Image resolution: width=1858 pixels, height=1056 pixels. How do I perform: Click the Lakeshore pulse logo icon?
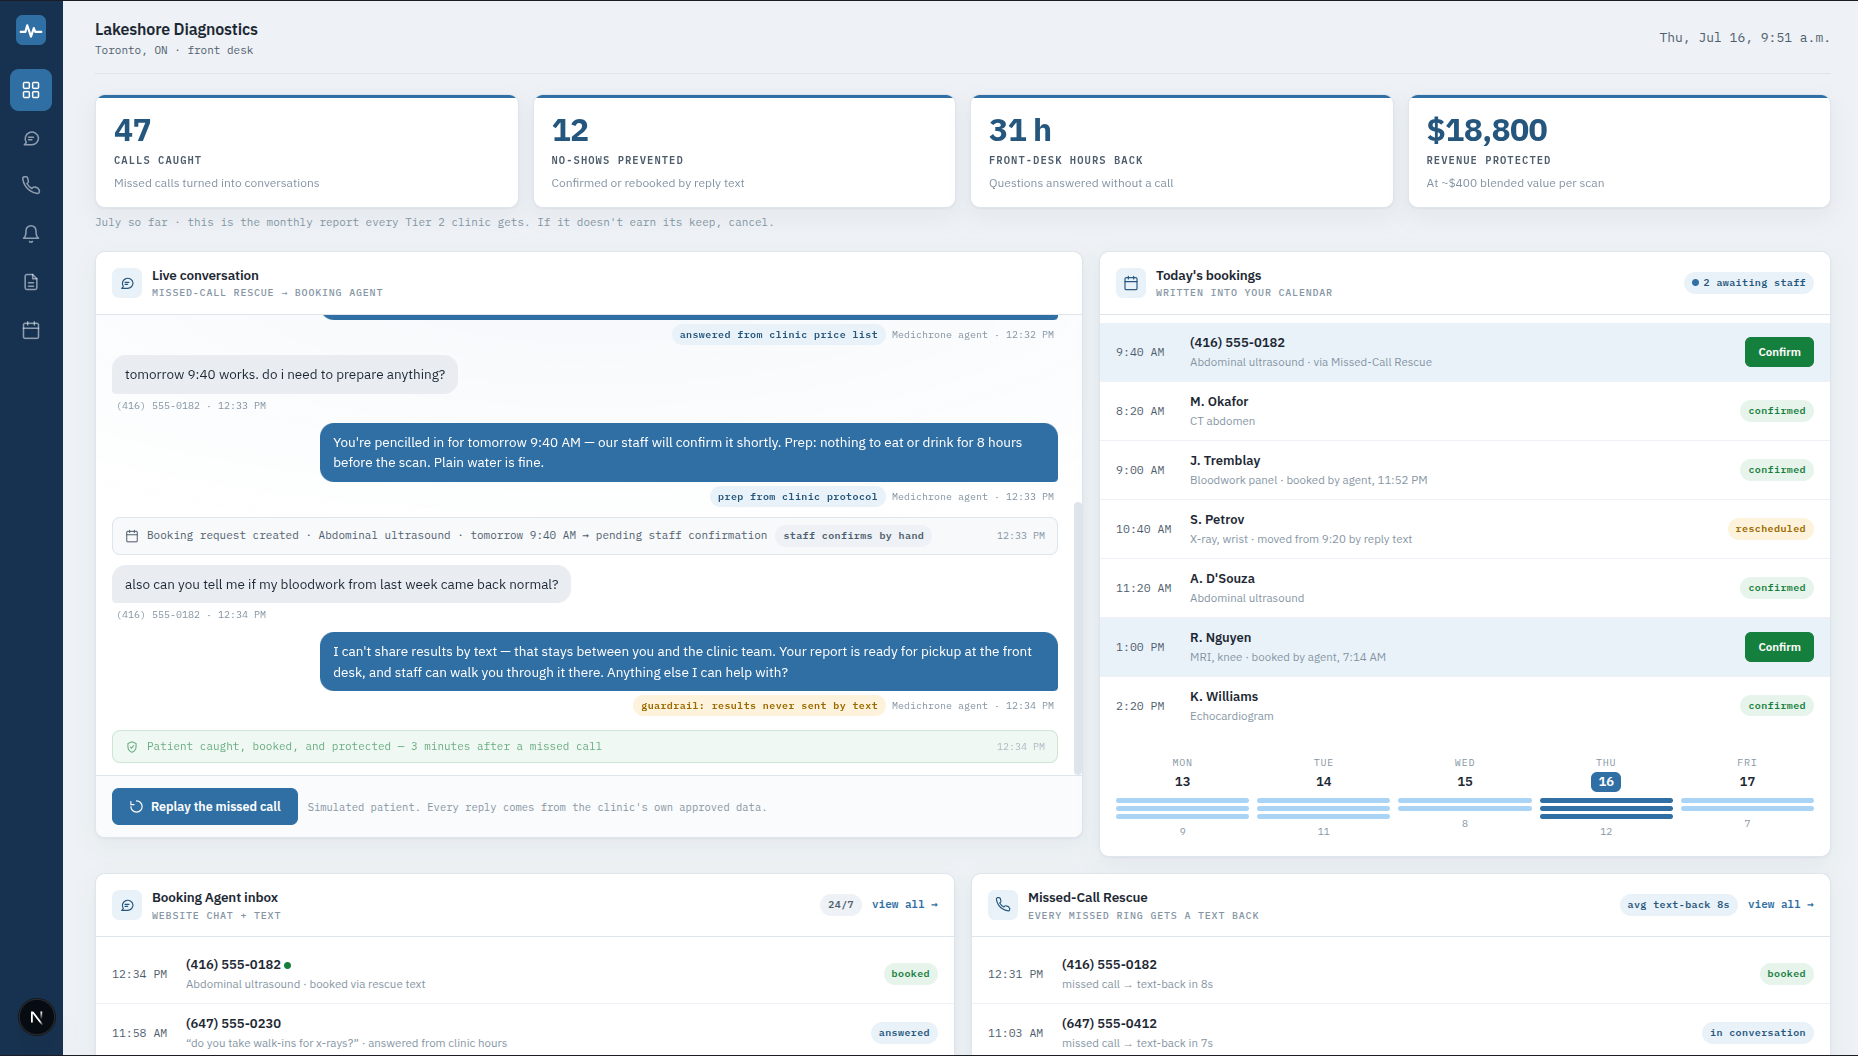pos(31,30)
